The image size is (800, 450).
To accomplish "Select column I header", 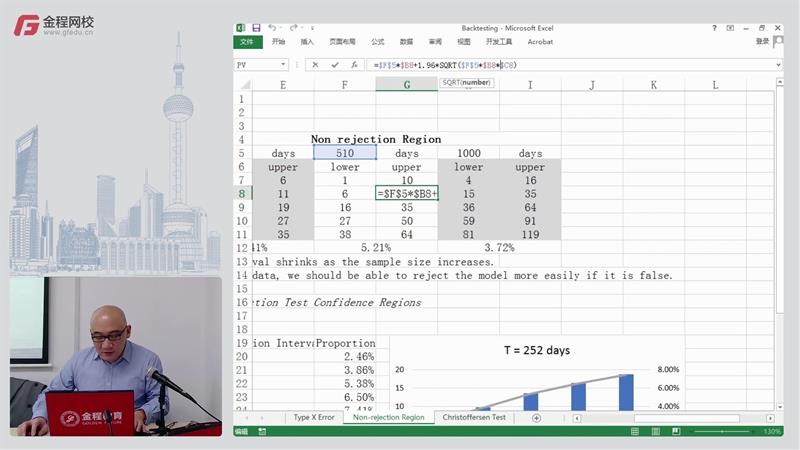I will (x=530, y=85).
